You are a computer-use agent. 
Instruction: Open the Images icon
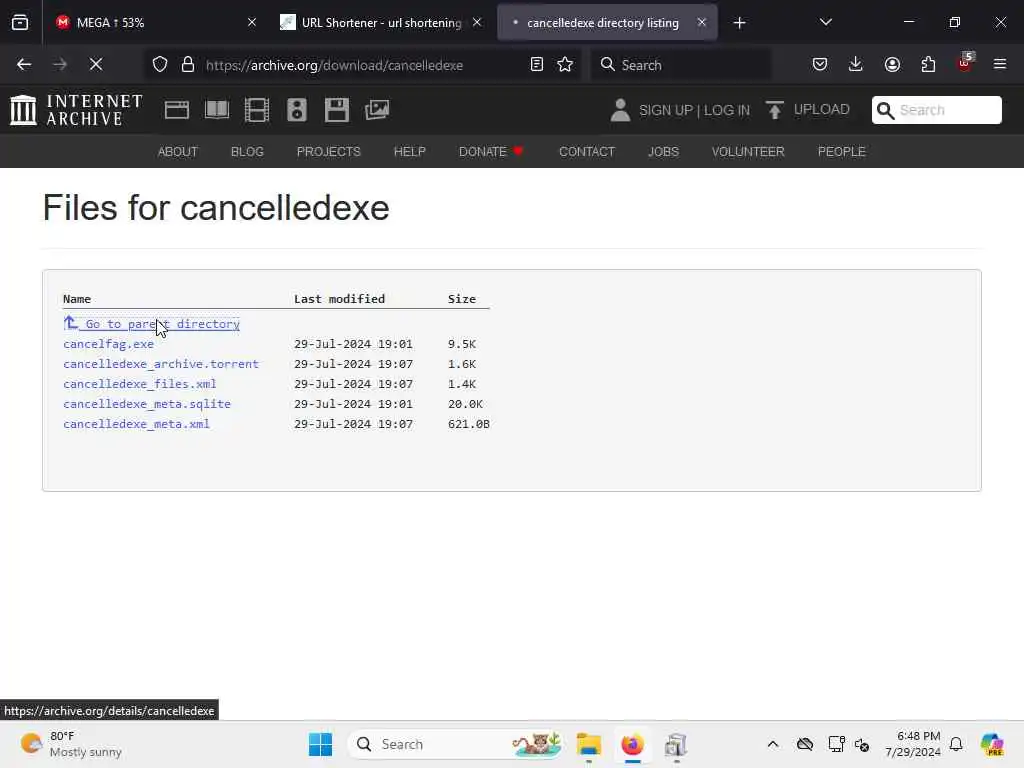coord(377,110)
